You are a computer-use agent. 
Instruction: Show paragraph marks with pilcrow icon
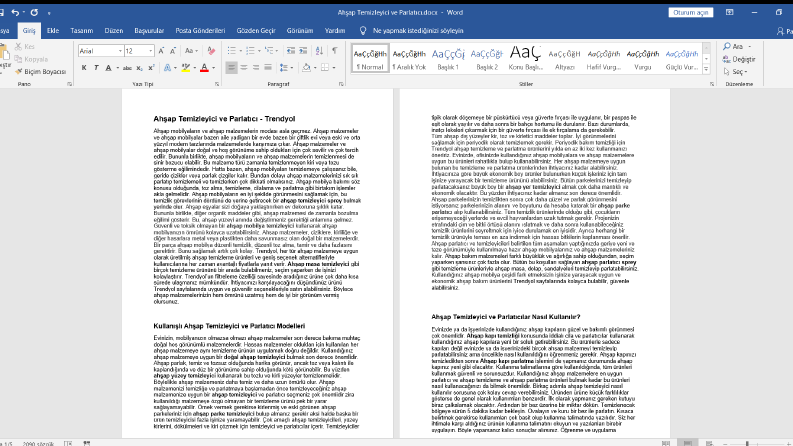tap(335, 51)
